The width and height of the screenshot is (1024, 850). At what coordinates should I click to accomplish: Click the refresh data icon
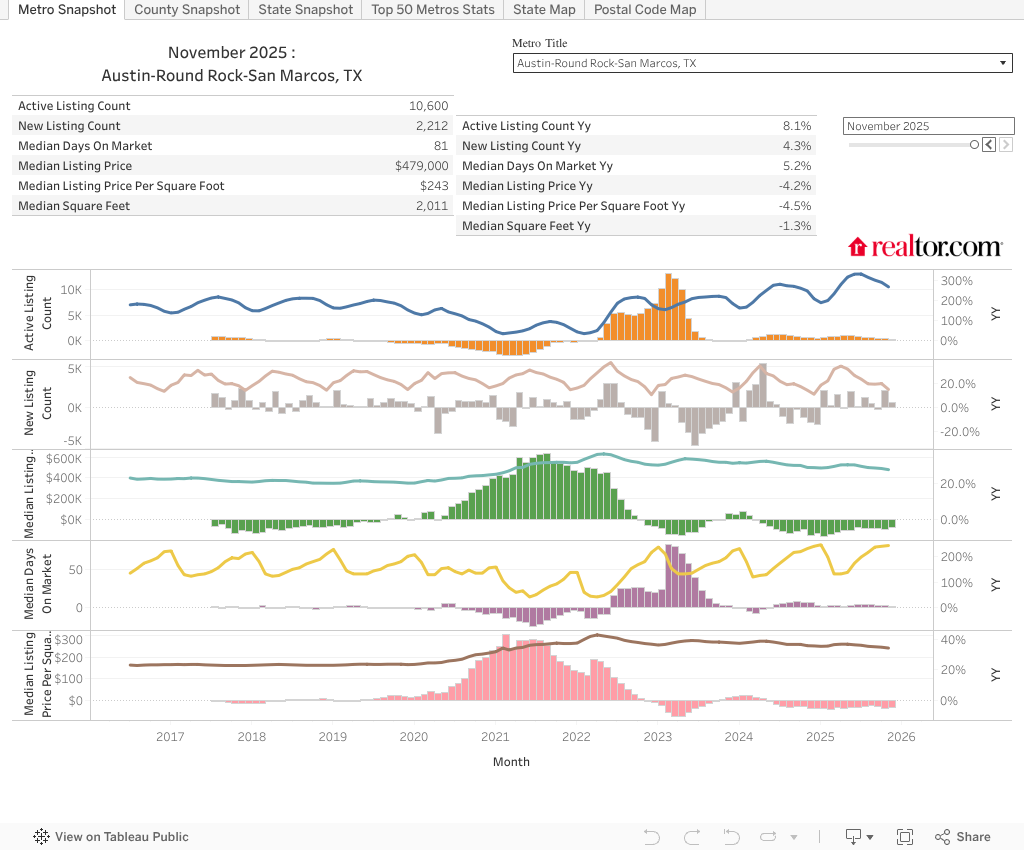[x=766, y=837]
